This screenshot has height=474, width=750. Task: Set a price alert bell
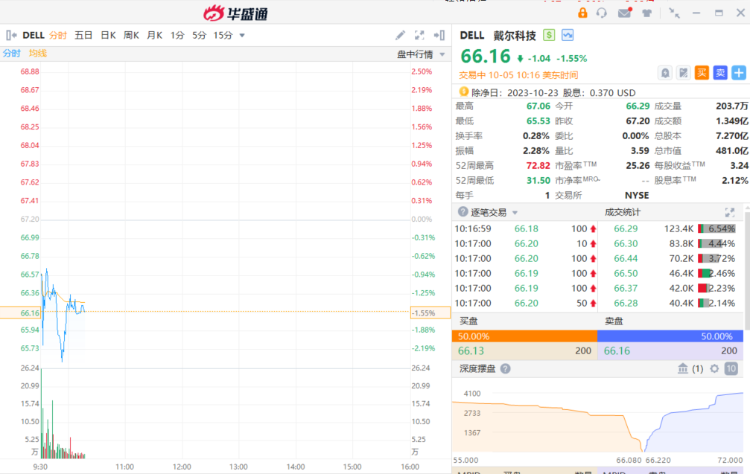click(x=665, y=73)
